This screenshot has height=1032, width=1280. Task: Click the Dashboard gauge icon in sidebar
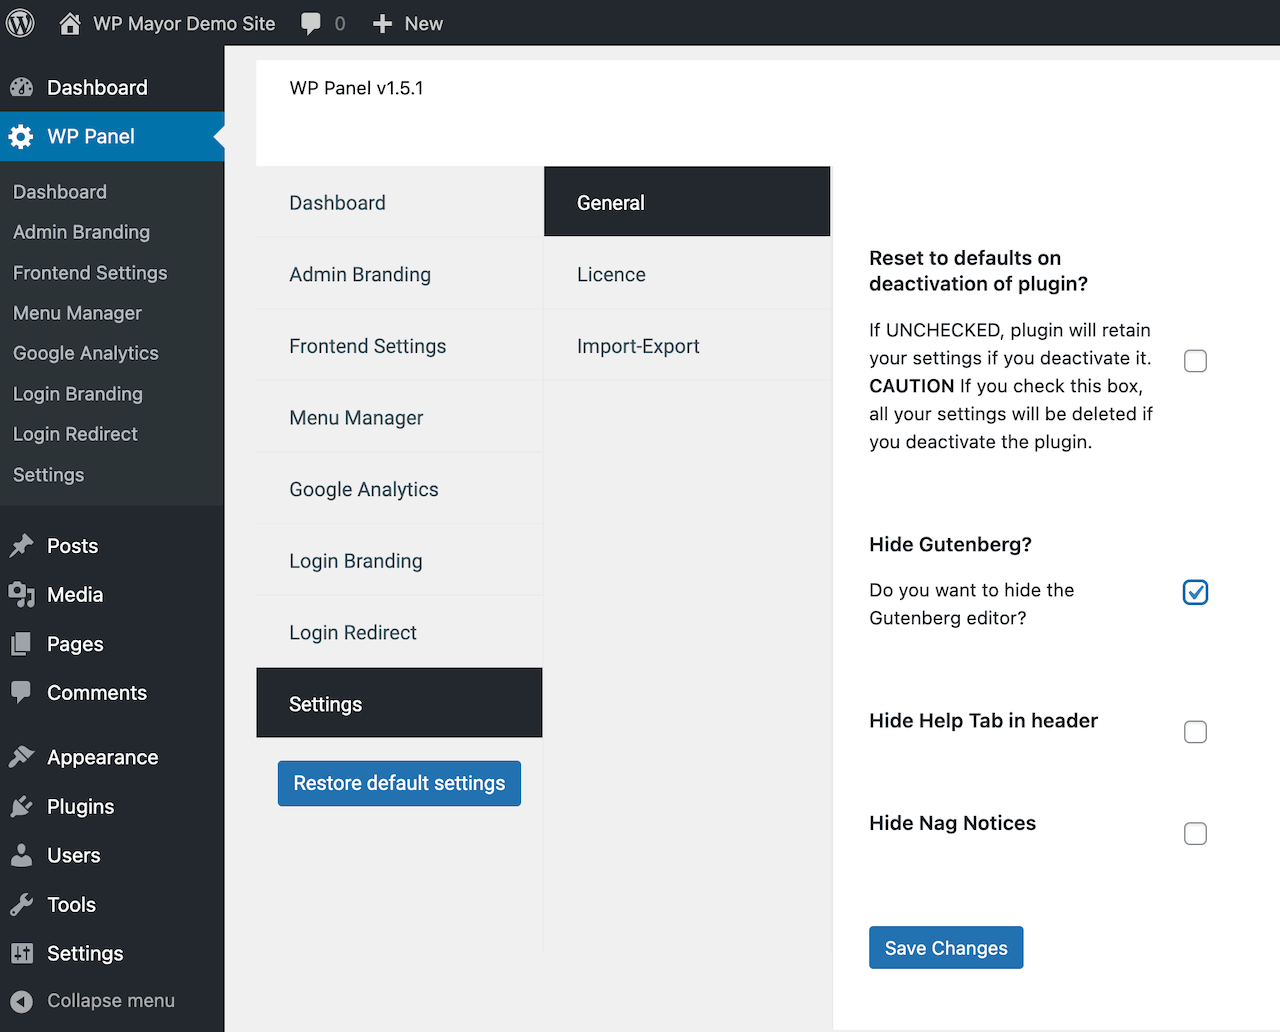pyautogui.click(x=22, y=88)
